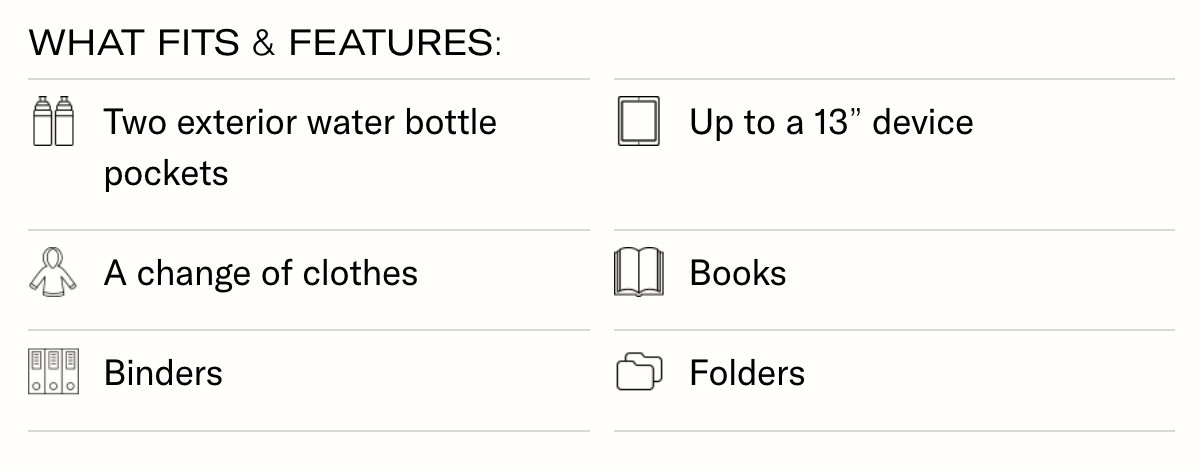Click the "Up to a 13” device" label
The height and width of the screenshot is (468, 1202).
coord(831,122)
